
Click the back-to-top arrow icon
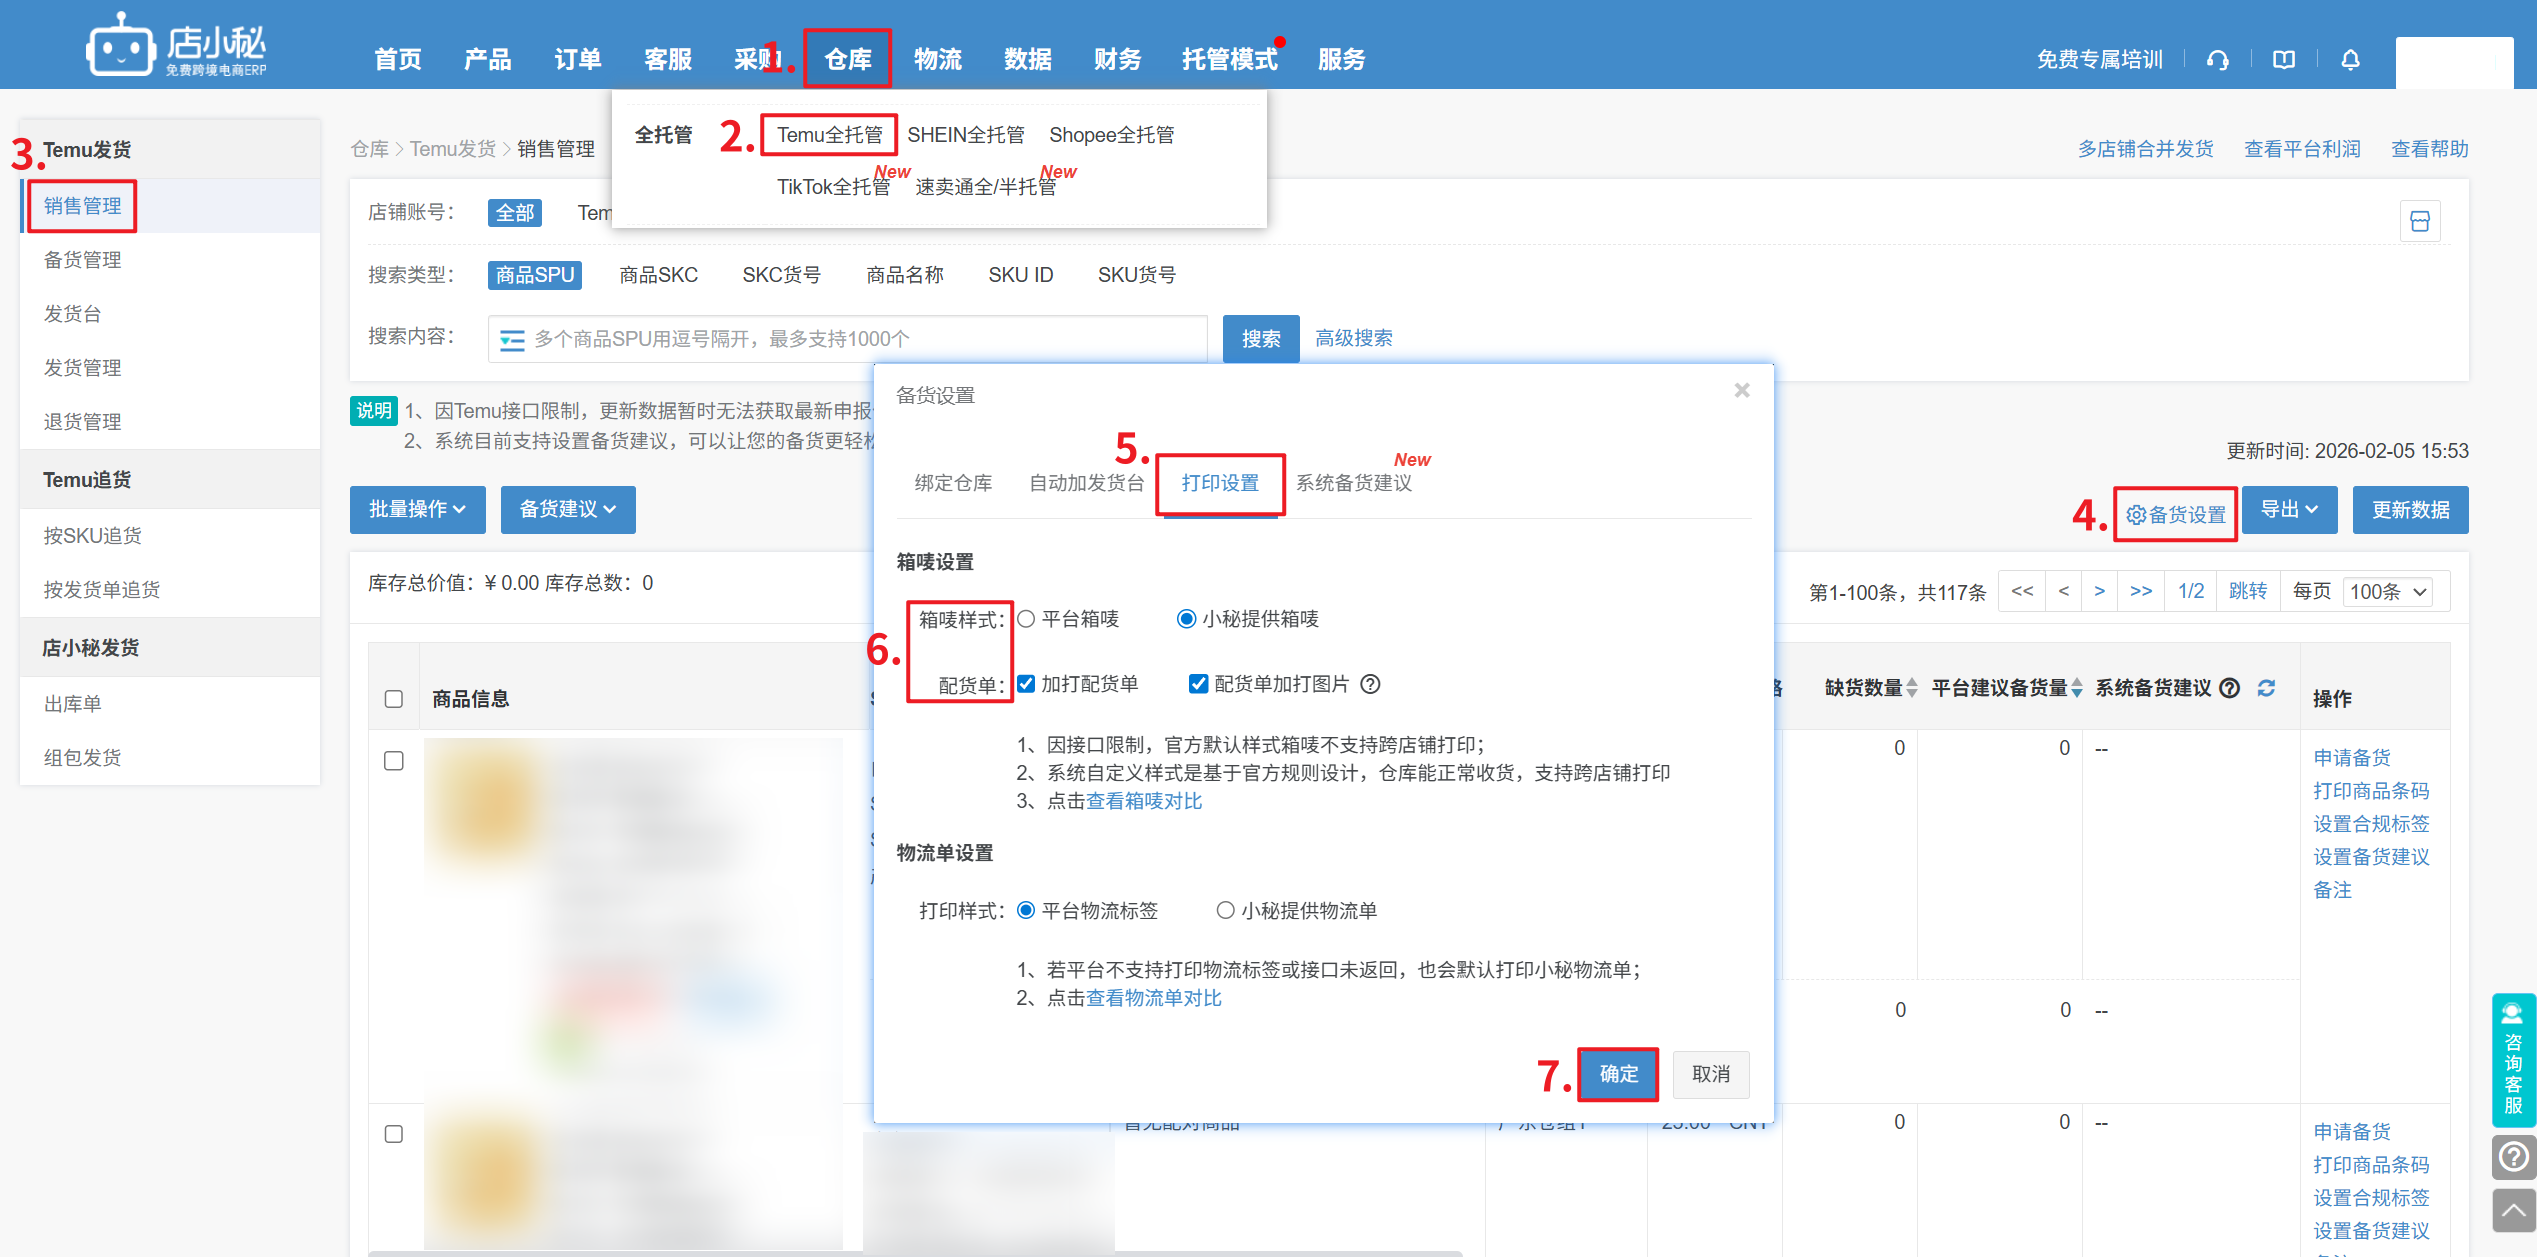pyautogui.click(x=2513, y=1211)
